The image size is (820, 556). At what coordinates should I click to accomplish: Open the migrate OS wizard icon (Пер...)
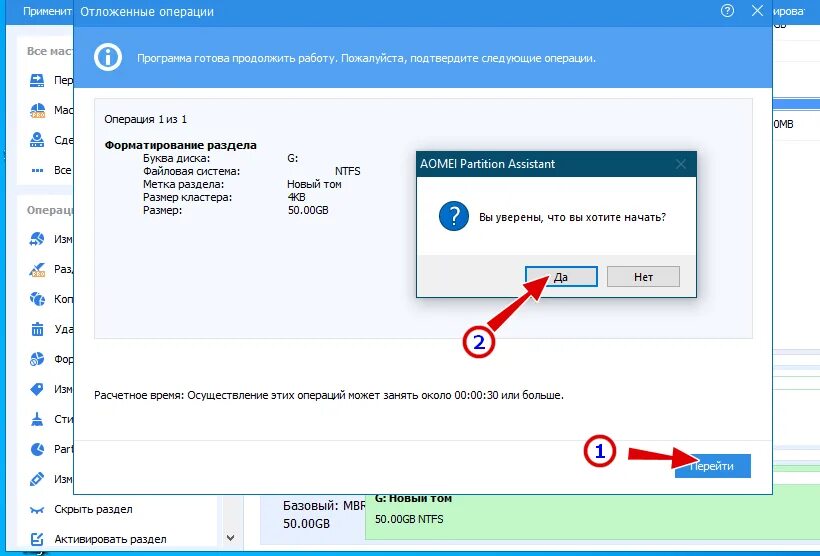click(37, 81)
